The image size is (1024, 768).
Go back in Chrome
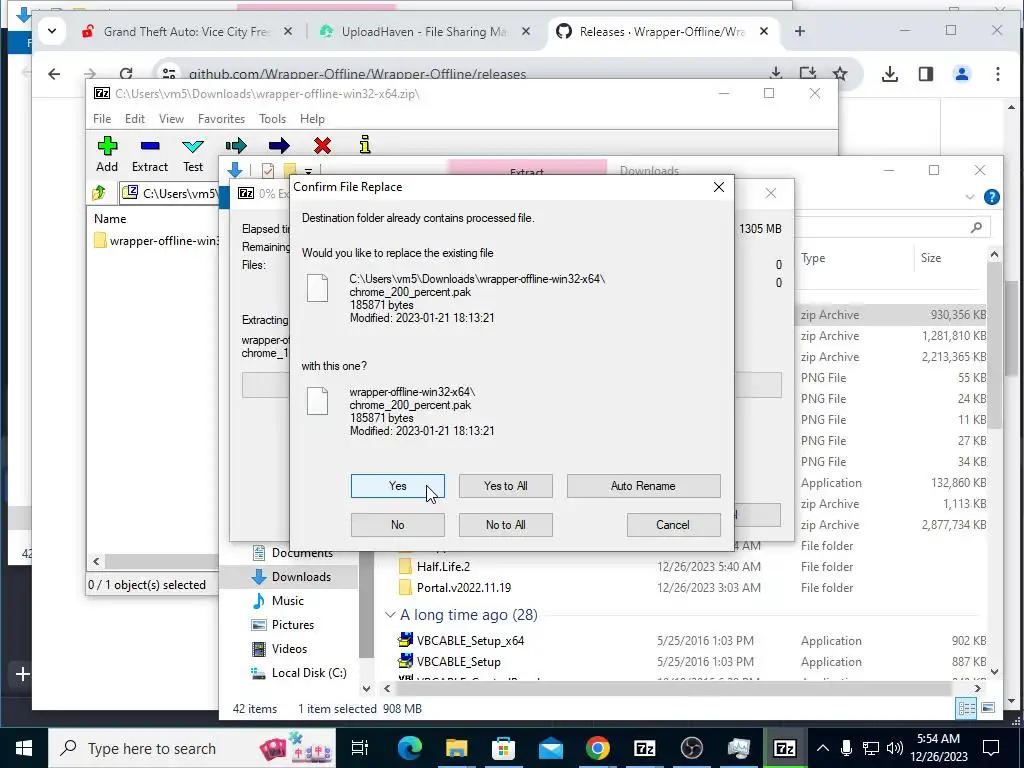(x=54, y=74)
